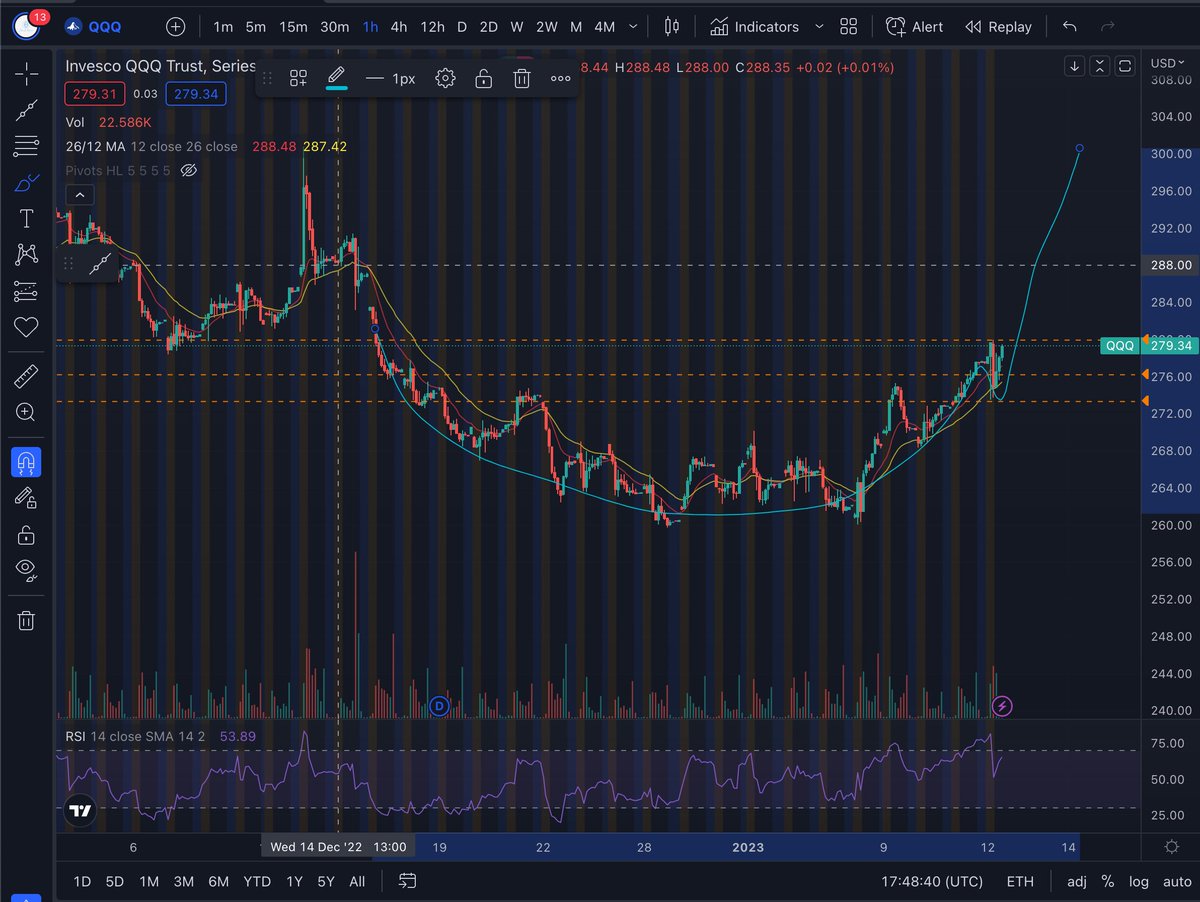Open the Measure ruler tool
1200x902 pixels.
[x=25, y=376]
